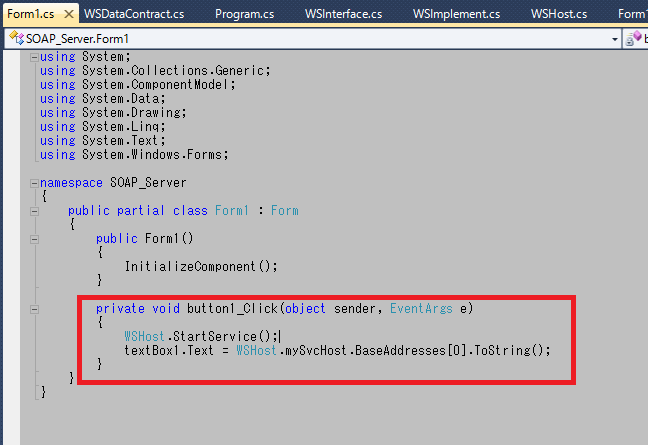
Task: Open the SOAP_Server.Form1 type dropdown arrow
Action: [x=614, y=38]
